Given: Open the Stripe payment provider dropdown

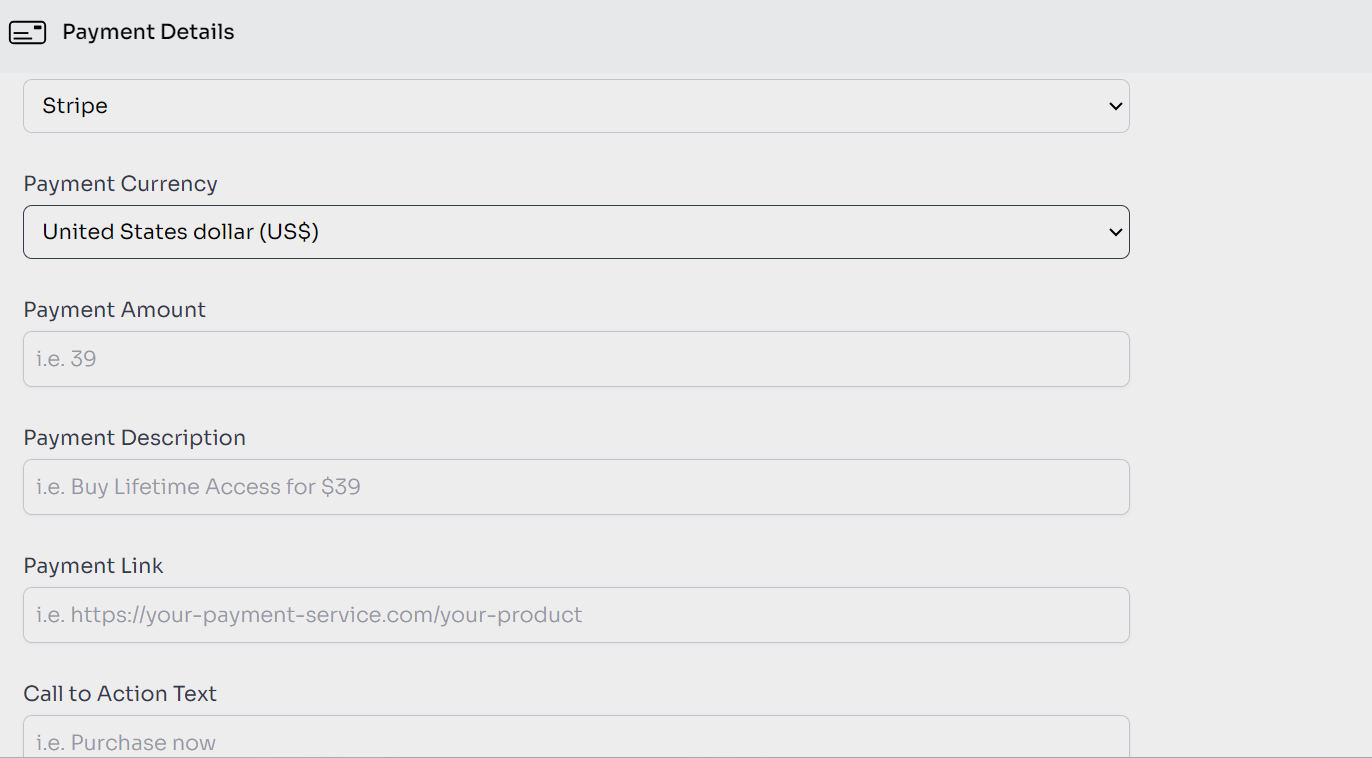Looking at the screenshot, I should (x=576, y=106).
